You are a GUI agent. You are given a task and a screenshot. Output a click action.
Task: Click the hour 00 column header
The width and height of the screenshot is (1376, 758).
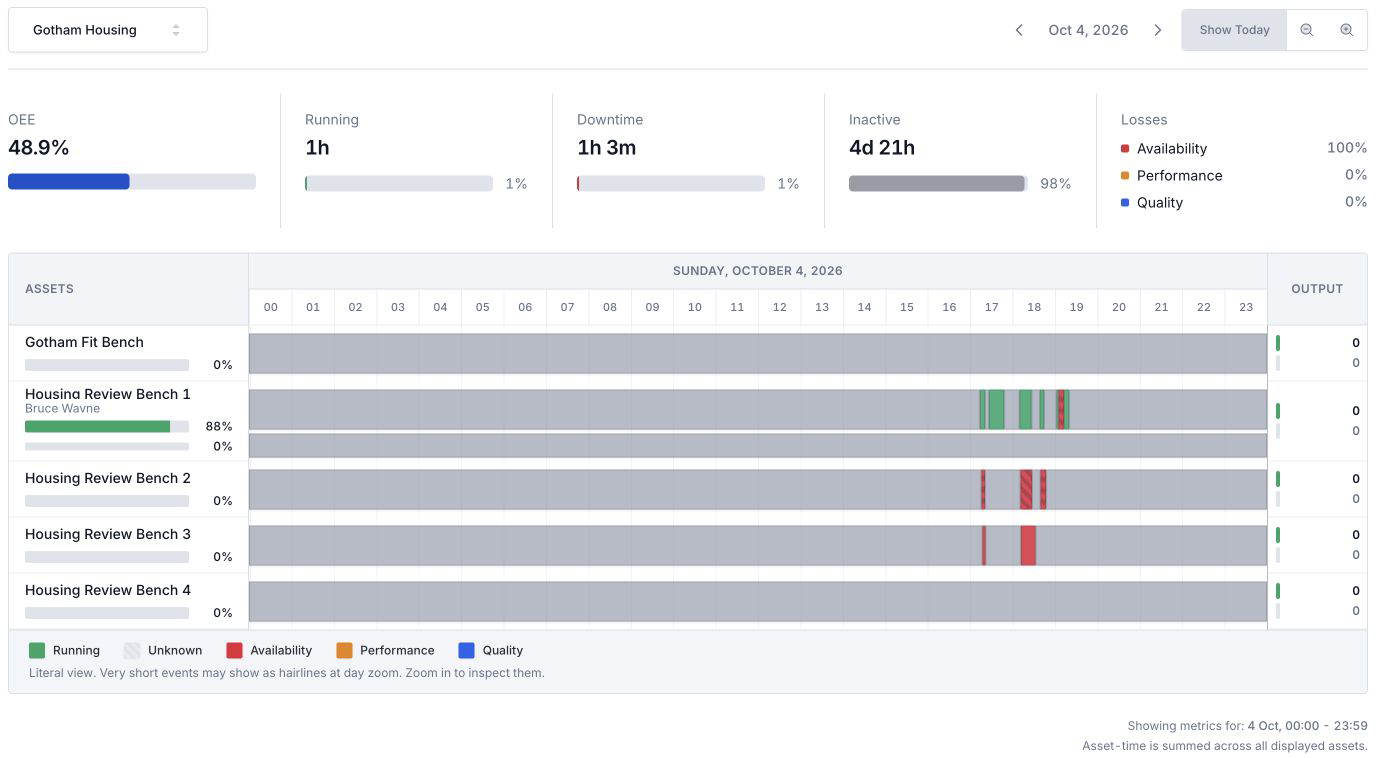point(270,307)
